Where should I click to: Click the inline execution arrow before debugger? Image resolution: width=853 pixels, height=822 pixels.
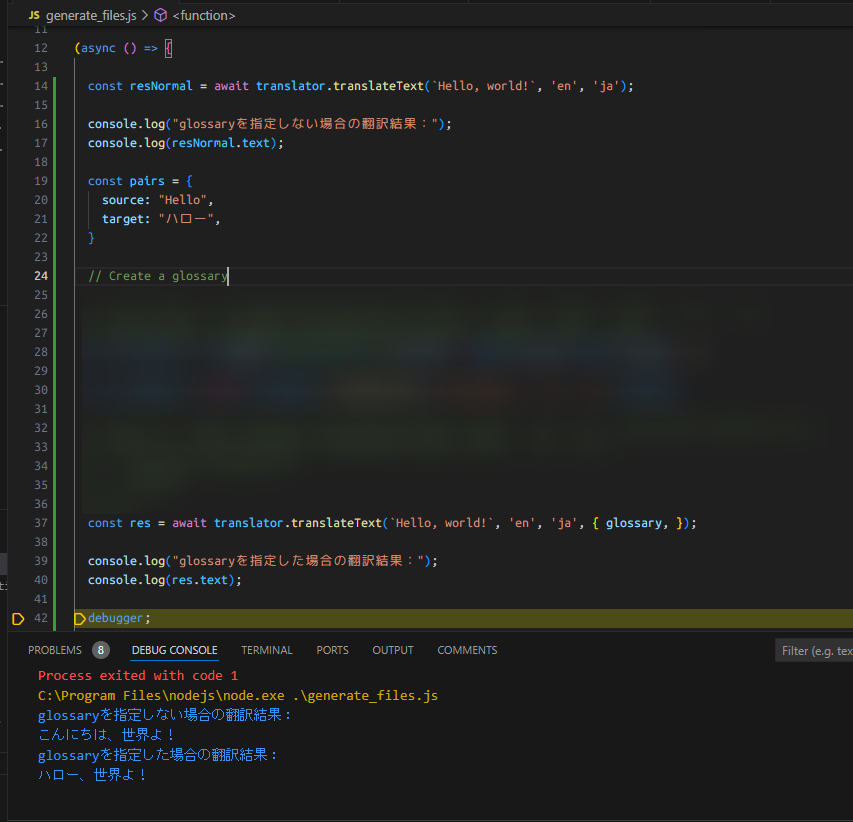[80, 619]
